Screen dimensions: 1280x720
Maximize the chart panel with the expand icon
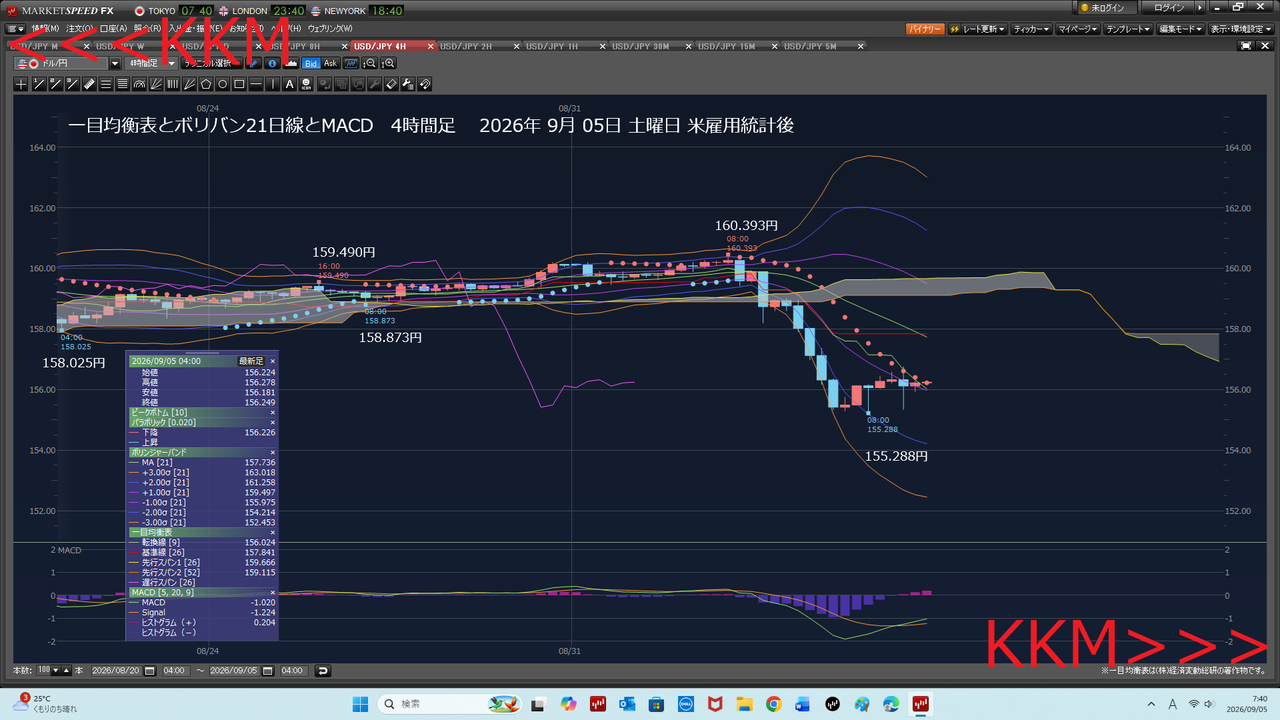click(x=1246, y=46)
